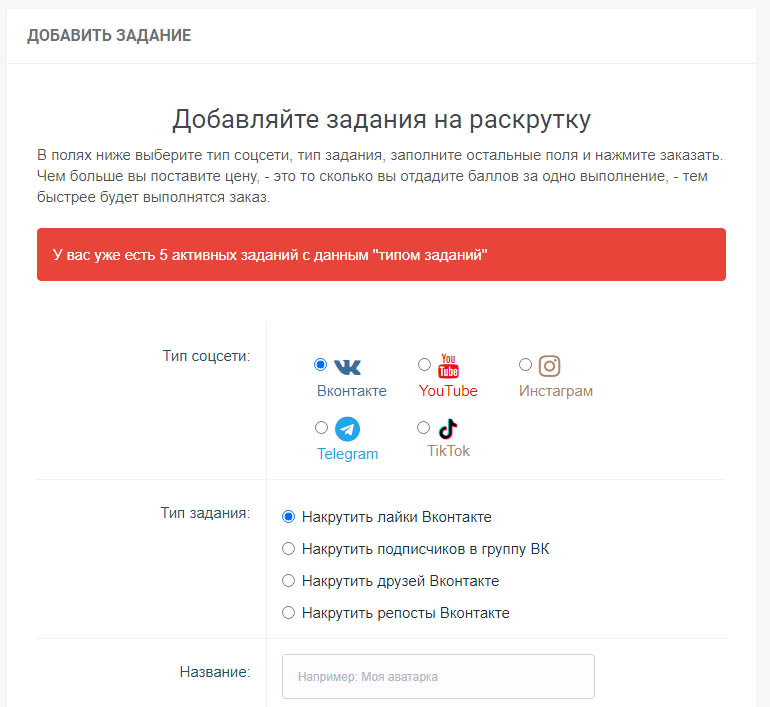
Task: Choose the Инстаграм radio option
Action: coord(526,365)
